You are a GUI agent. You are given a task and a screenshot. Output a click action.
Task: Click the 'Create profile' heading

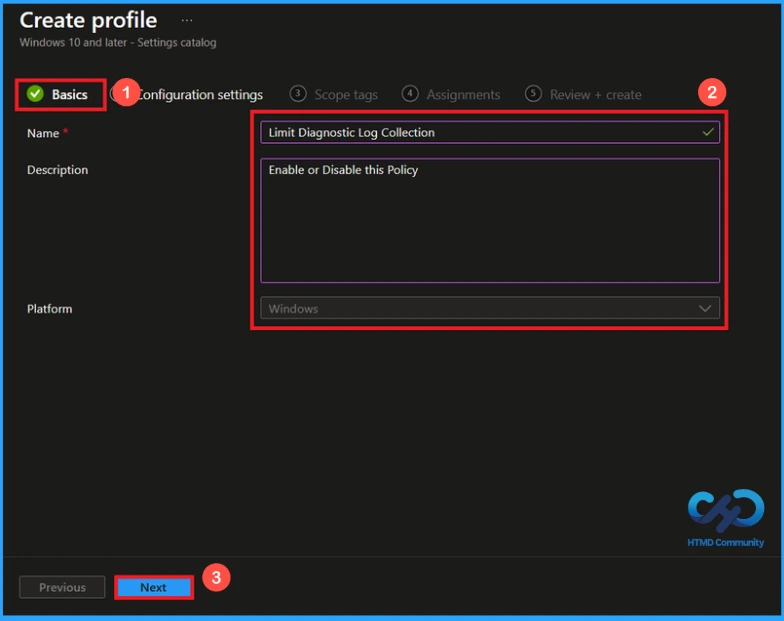click(88, 20)
